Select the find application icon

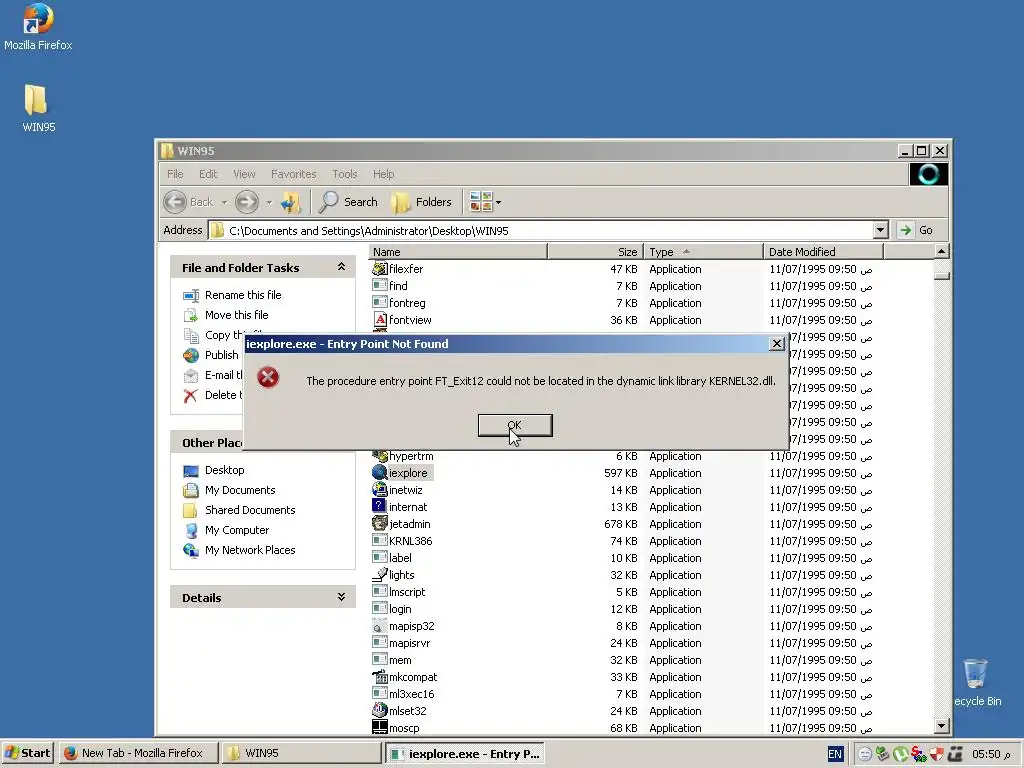[x=379, y=285]
